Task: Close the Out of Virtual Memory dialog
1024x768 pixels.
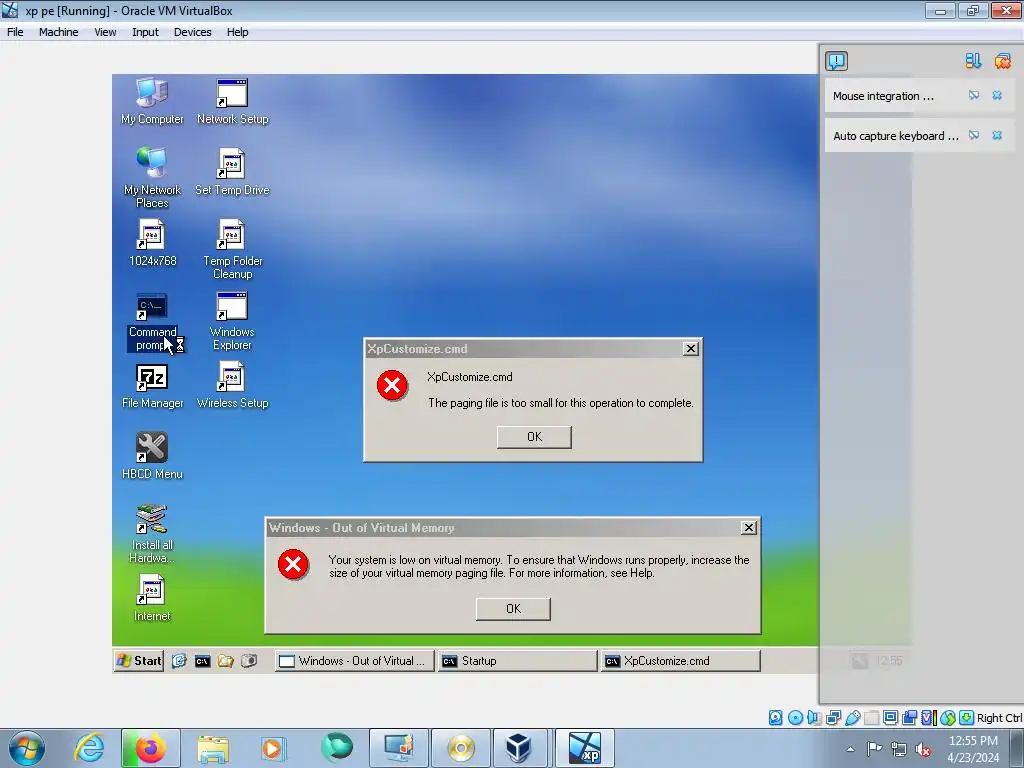Action: [x=749, y=528]
